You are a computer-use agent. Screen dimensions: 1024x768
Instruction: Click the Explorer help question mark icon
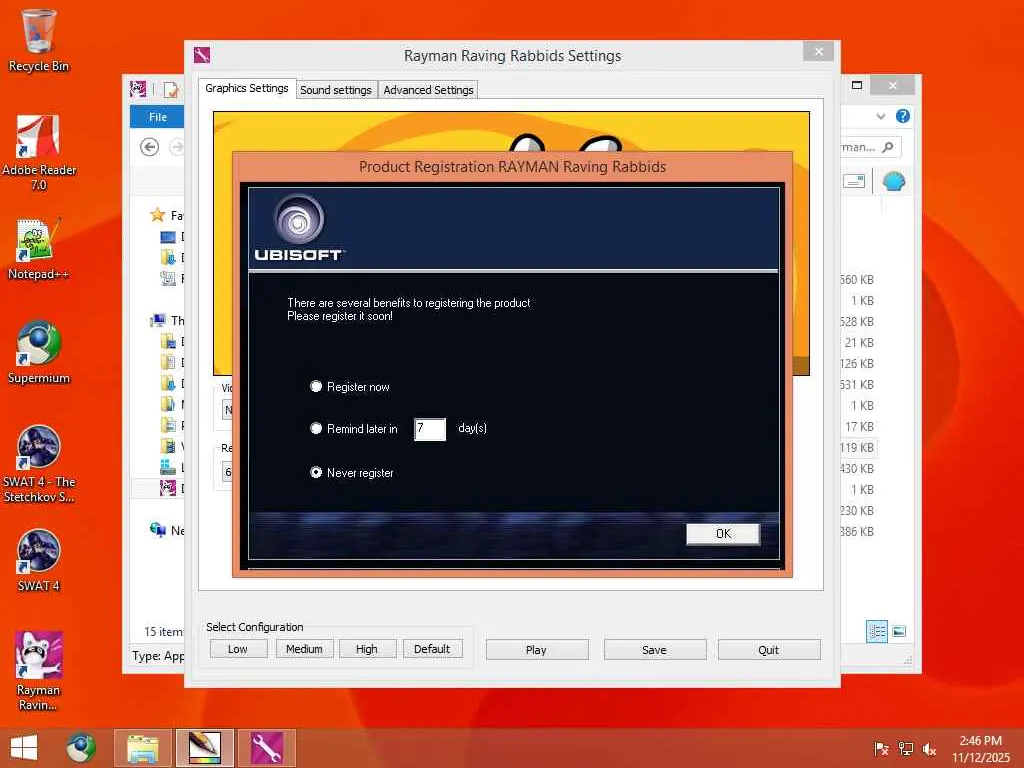(903, 116)
